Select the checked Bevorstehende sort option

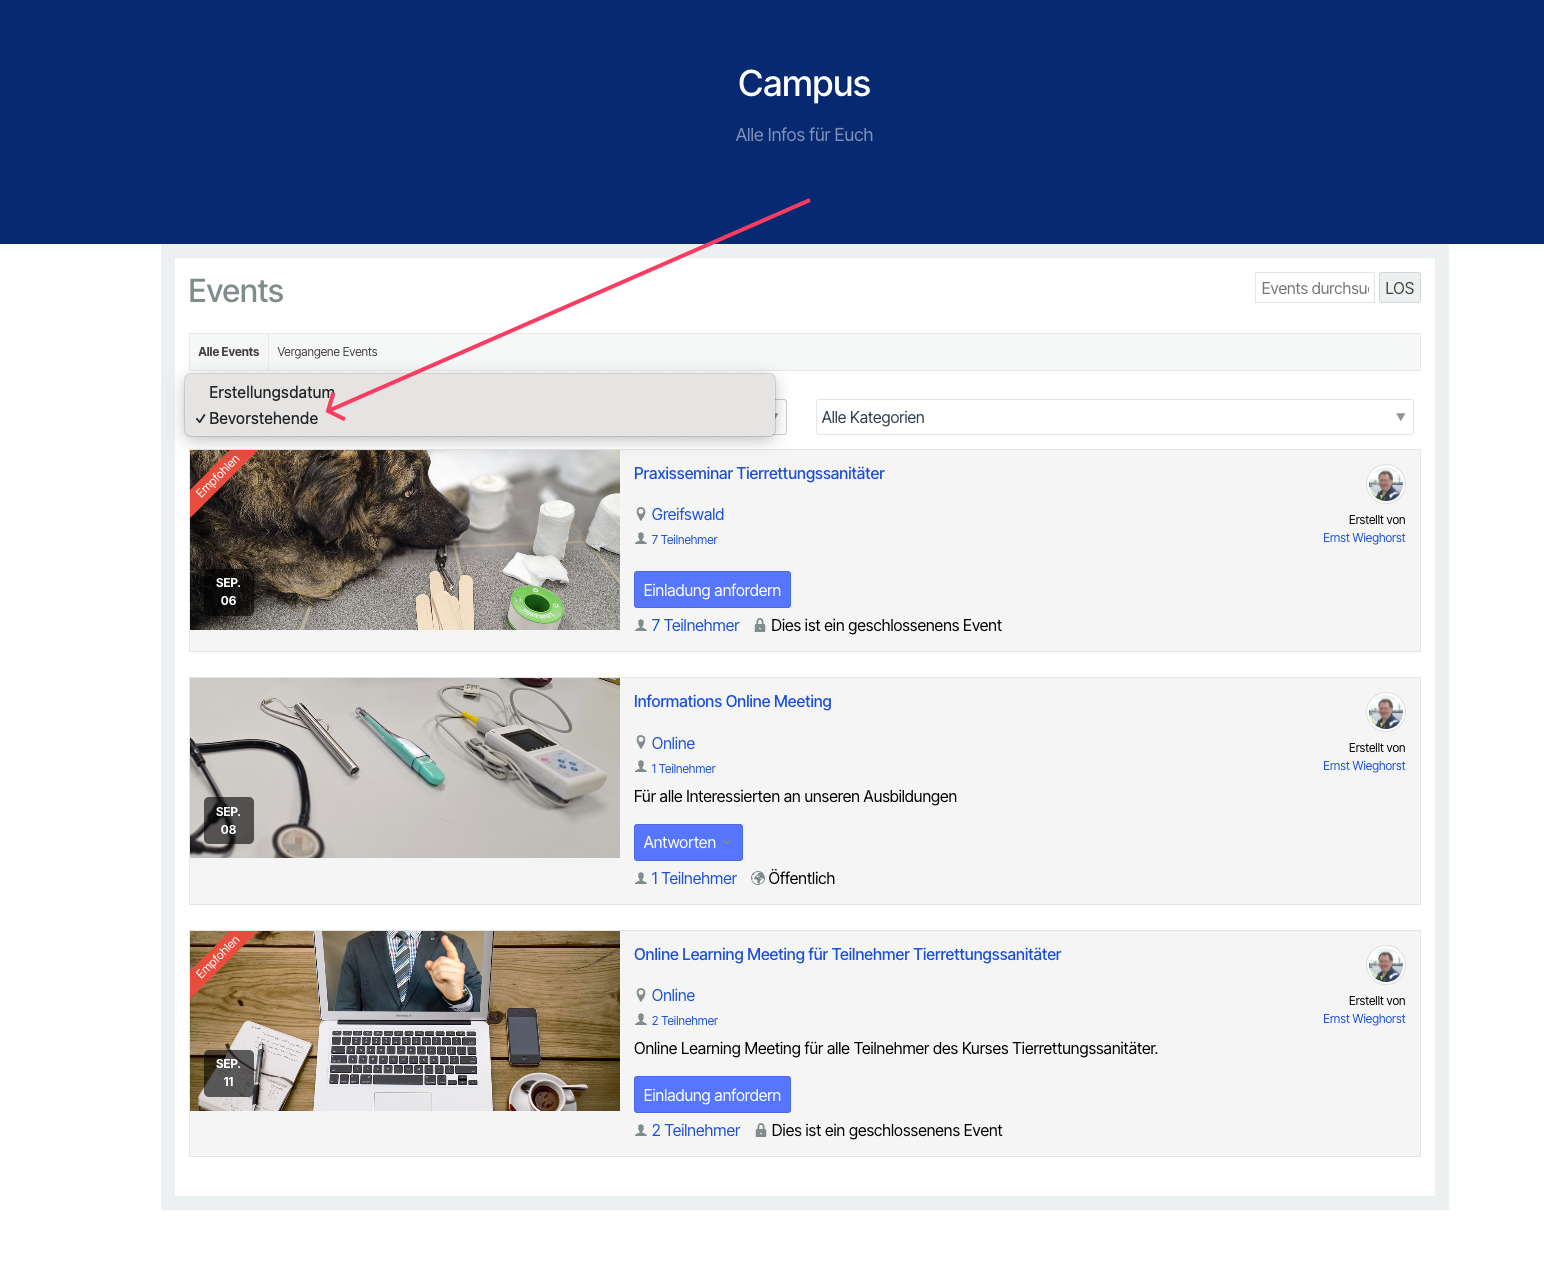263,418
